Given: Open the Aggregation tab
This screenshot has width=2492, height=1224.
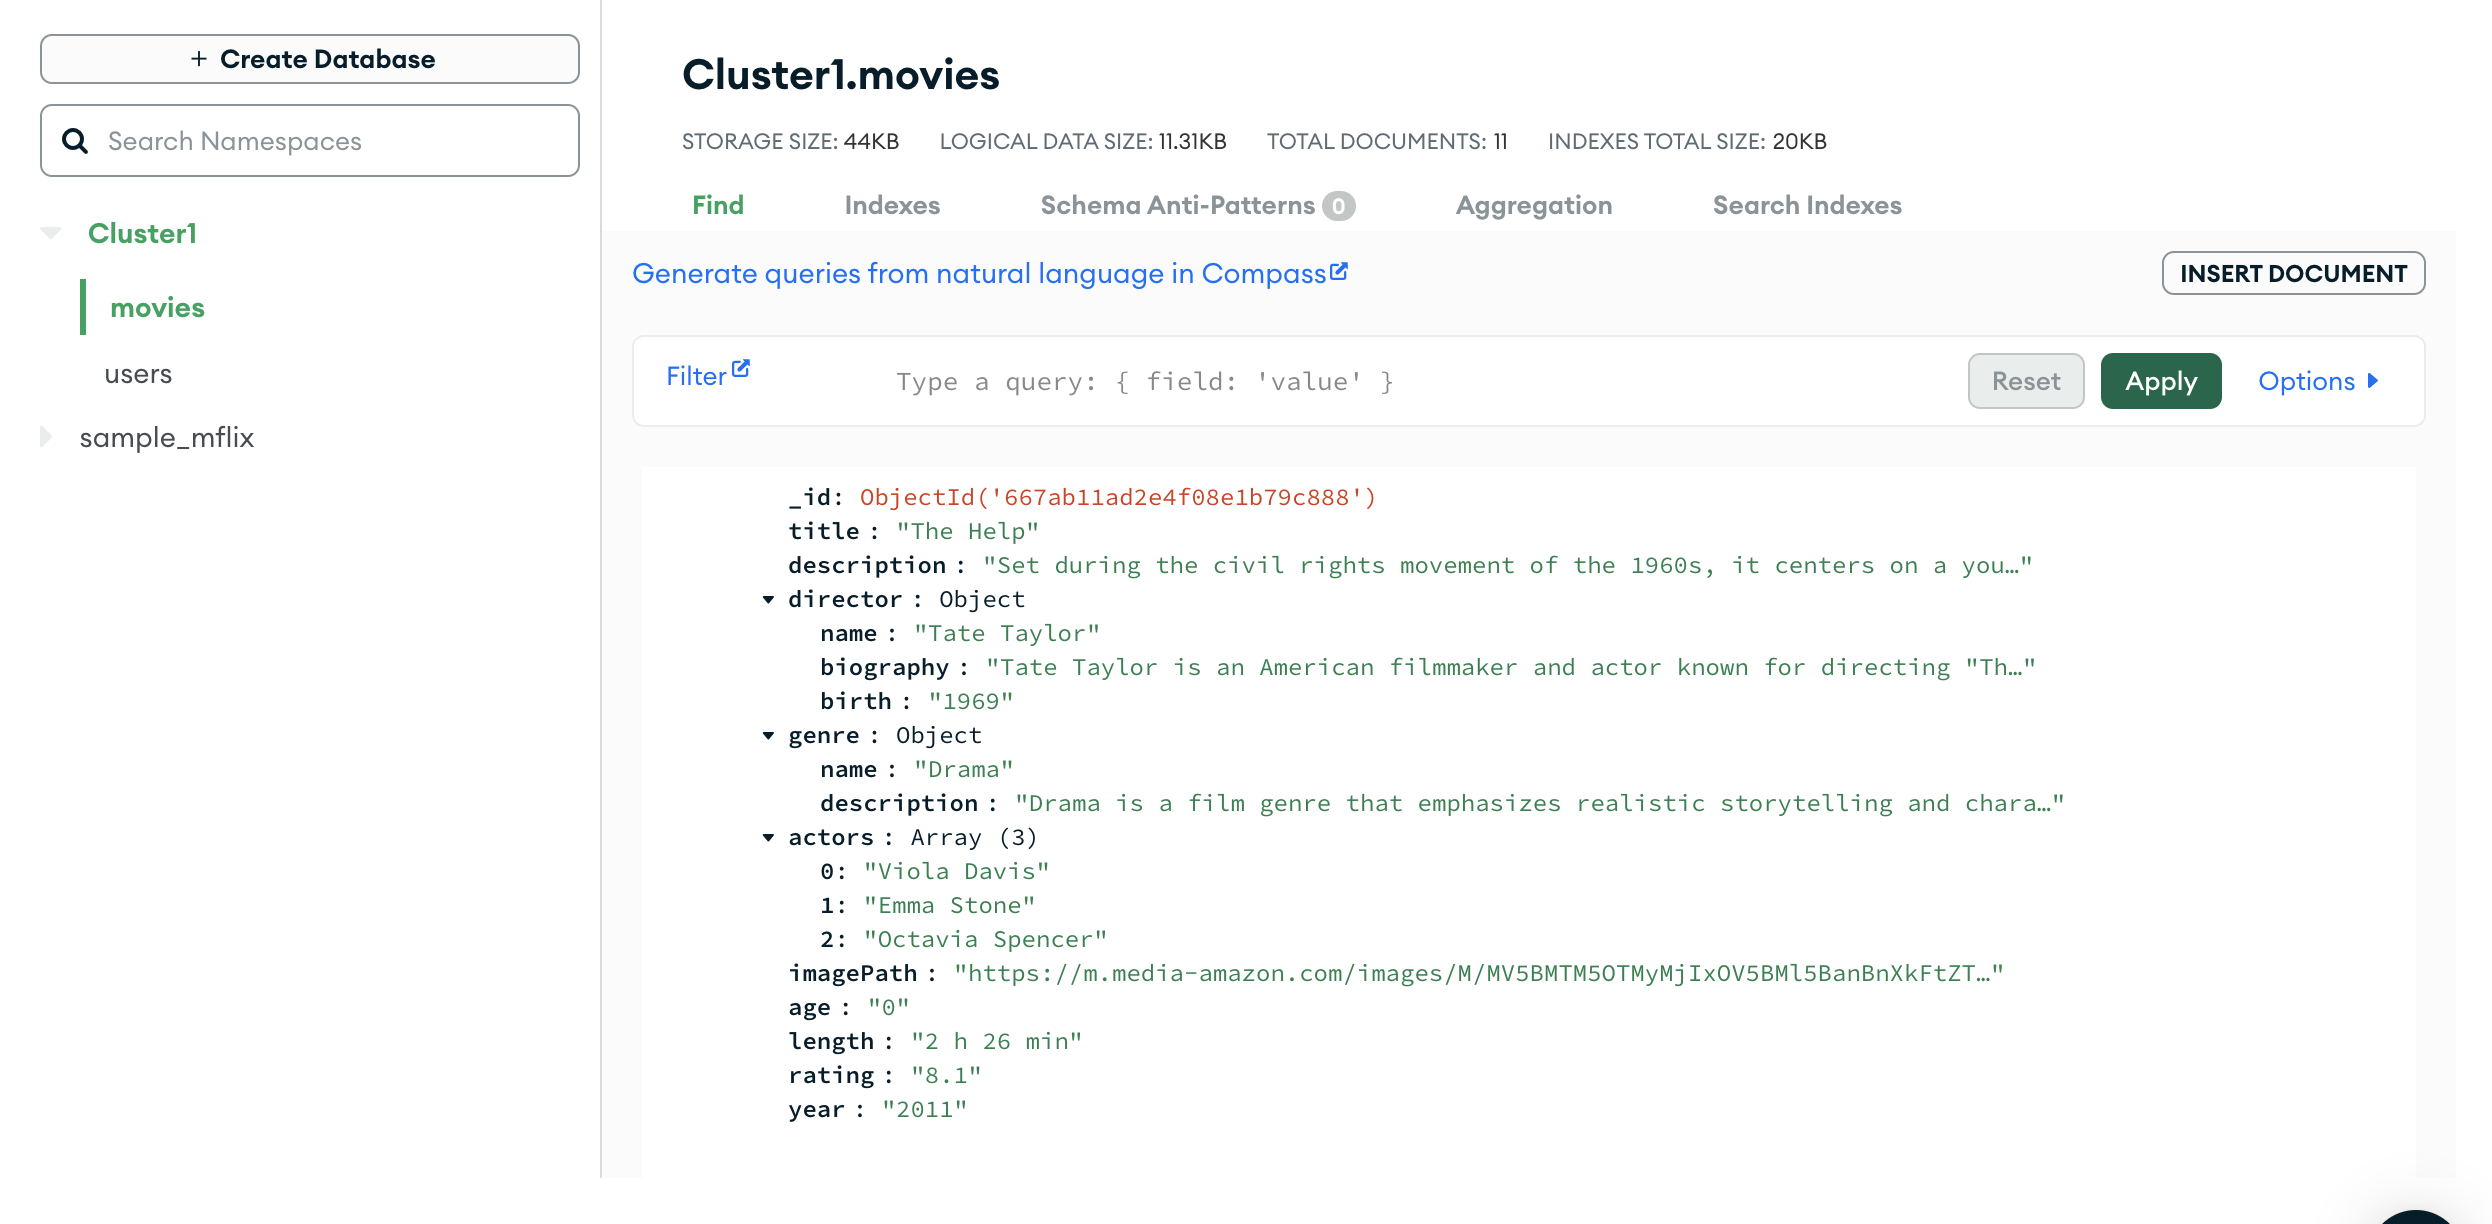Looking at the screenshot, I should pos(1533,205).
